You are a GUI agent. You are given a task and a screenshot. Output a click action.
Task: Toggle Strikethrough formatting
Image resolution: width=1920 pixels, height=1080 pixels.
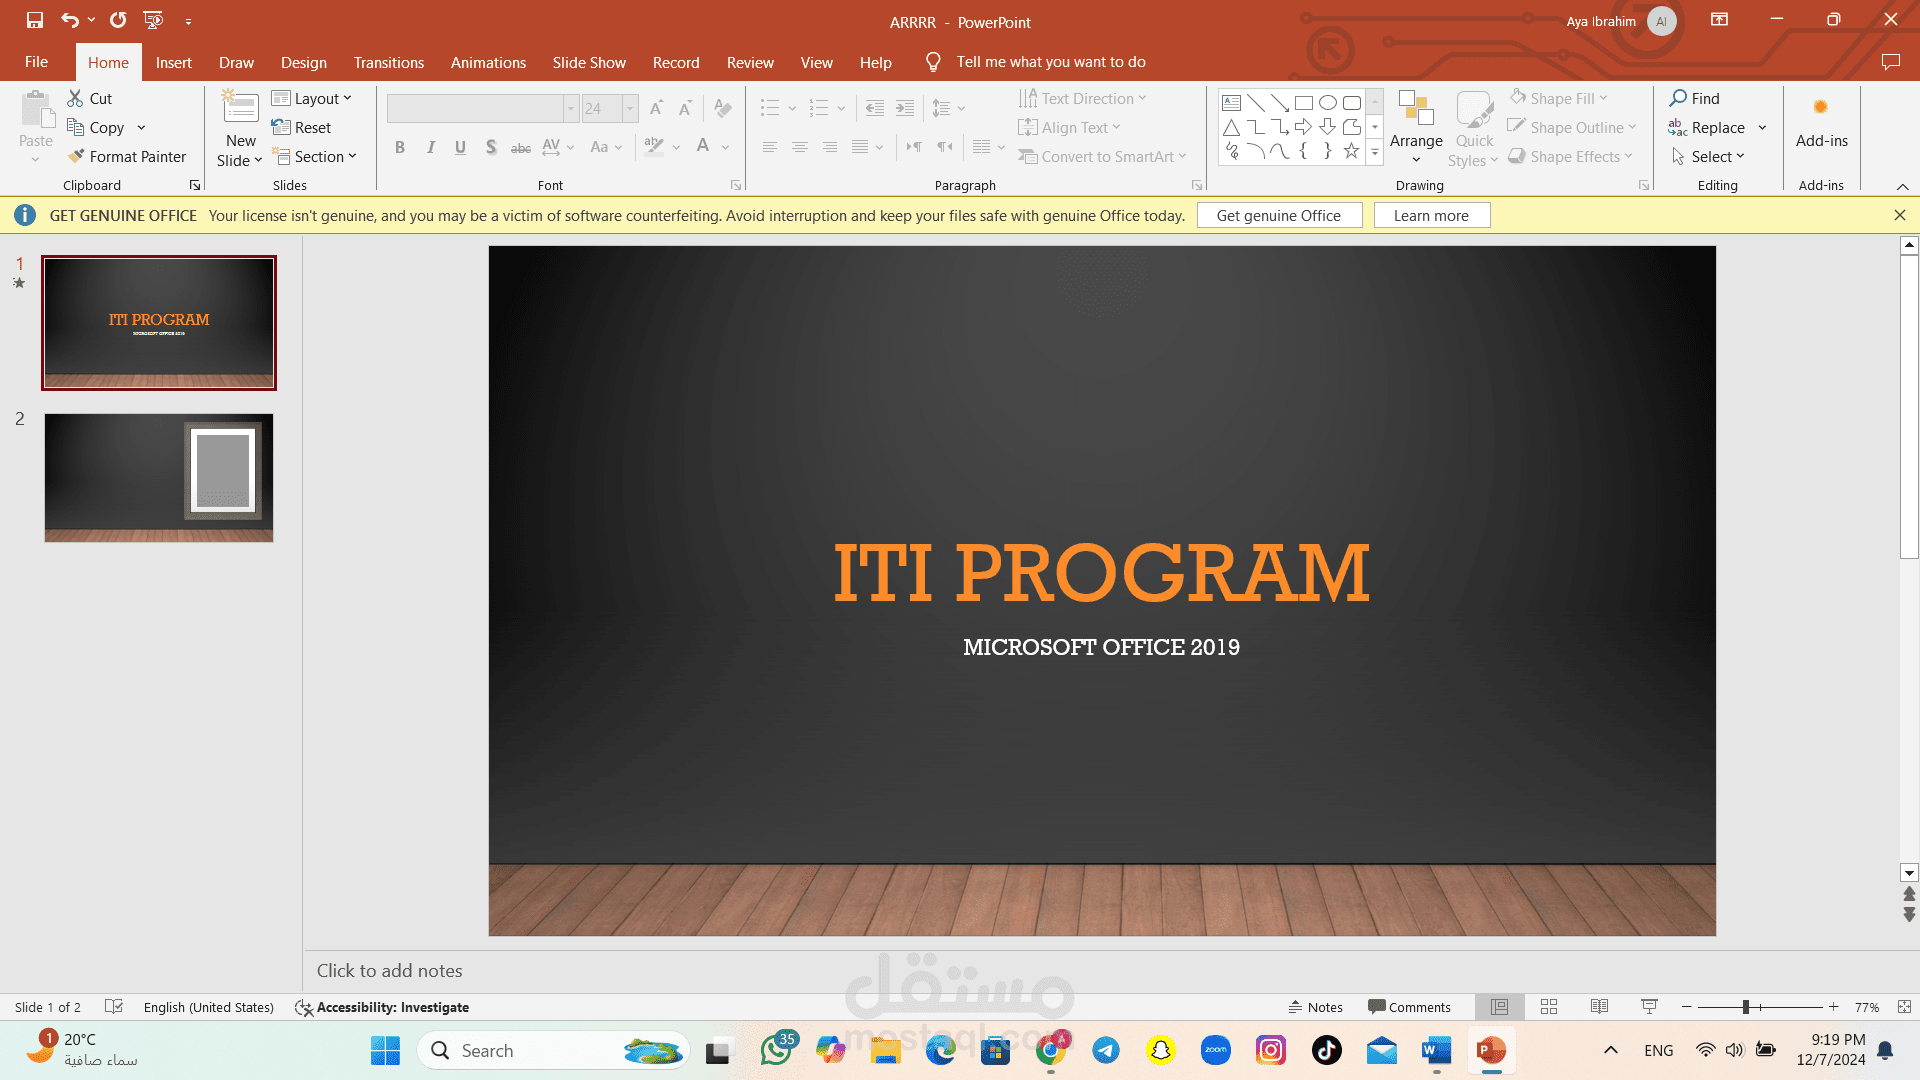(521, 147)
